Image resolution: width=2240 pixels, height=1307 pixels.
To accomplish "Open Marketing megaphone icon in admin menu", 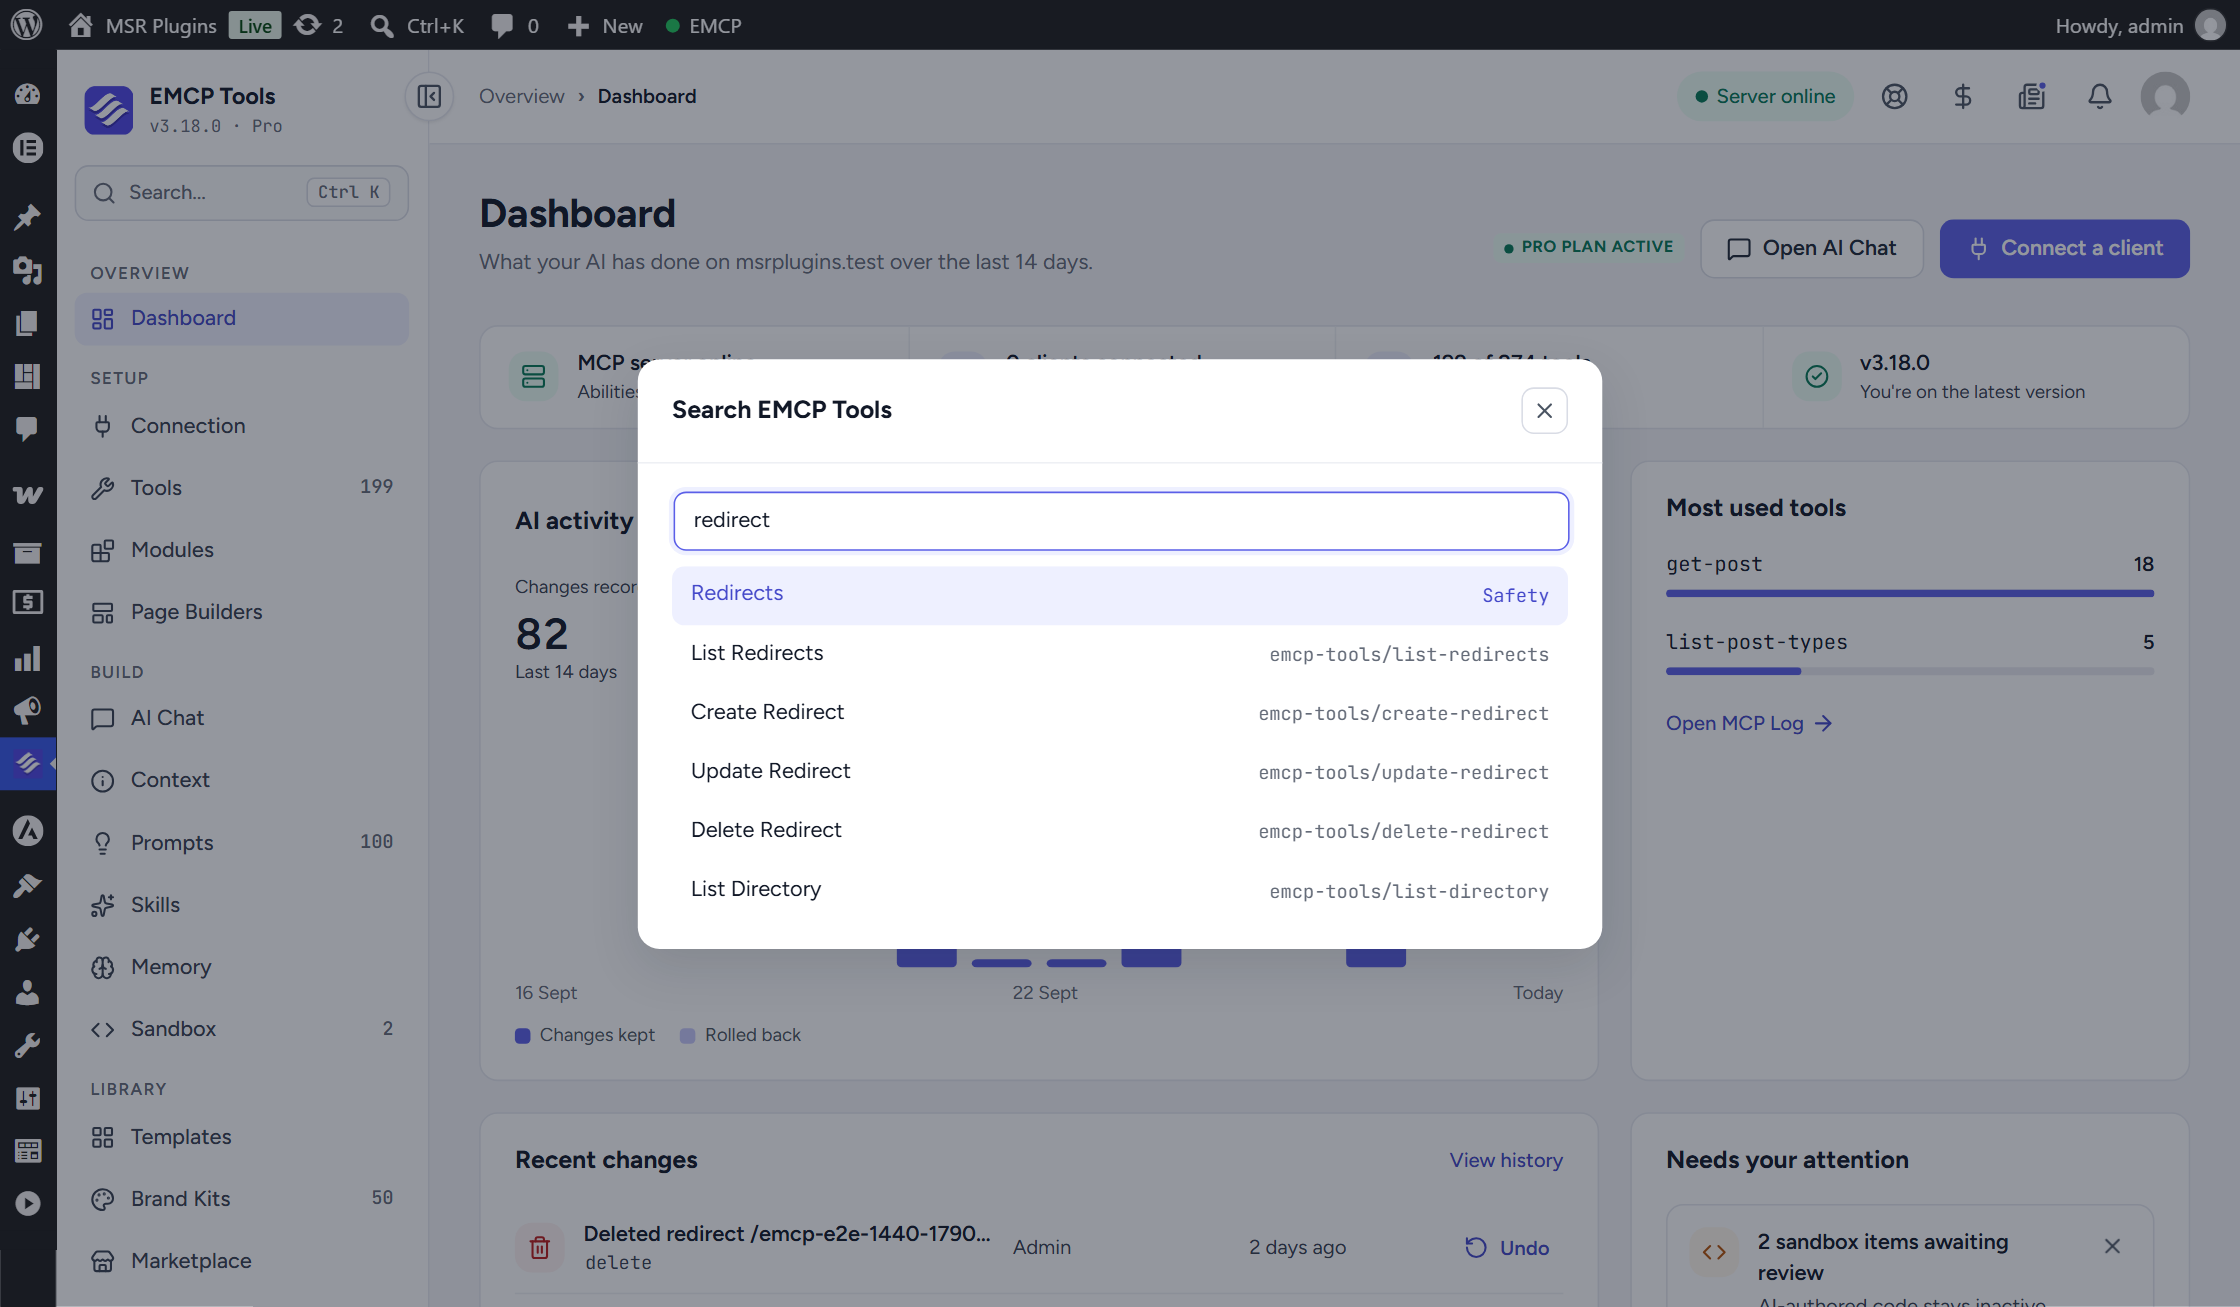I will (28, 711).
